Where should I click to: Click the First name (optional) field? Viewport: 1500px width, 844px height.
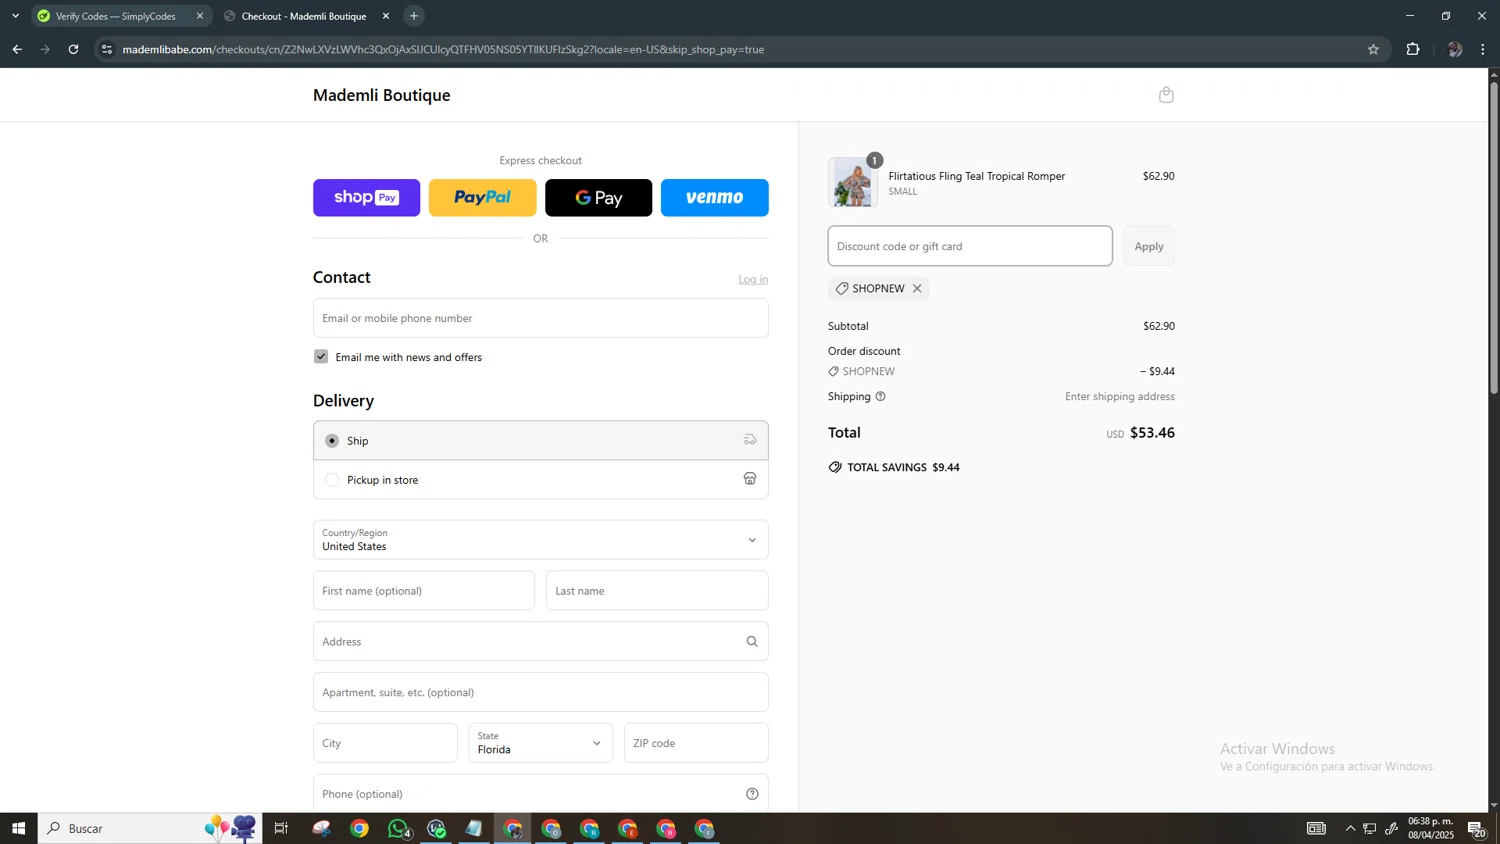(x=424, y=591)
